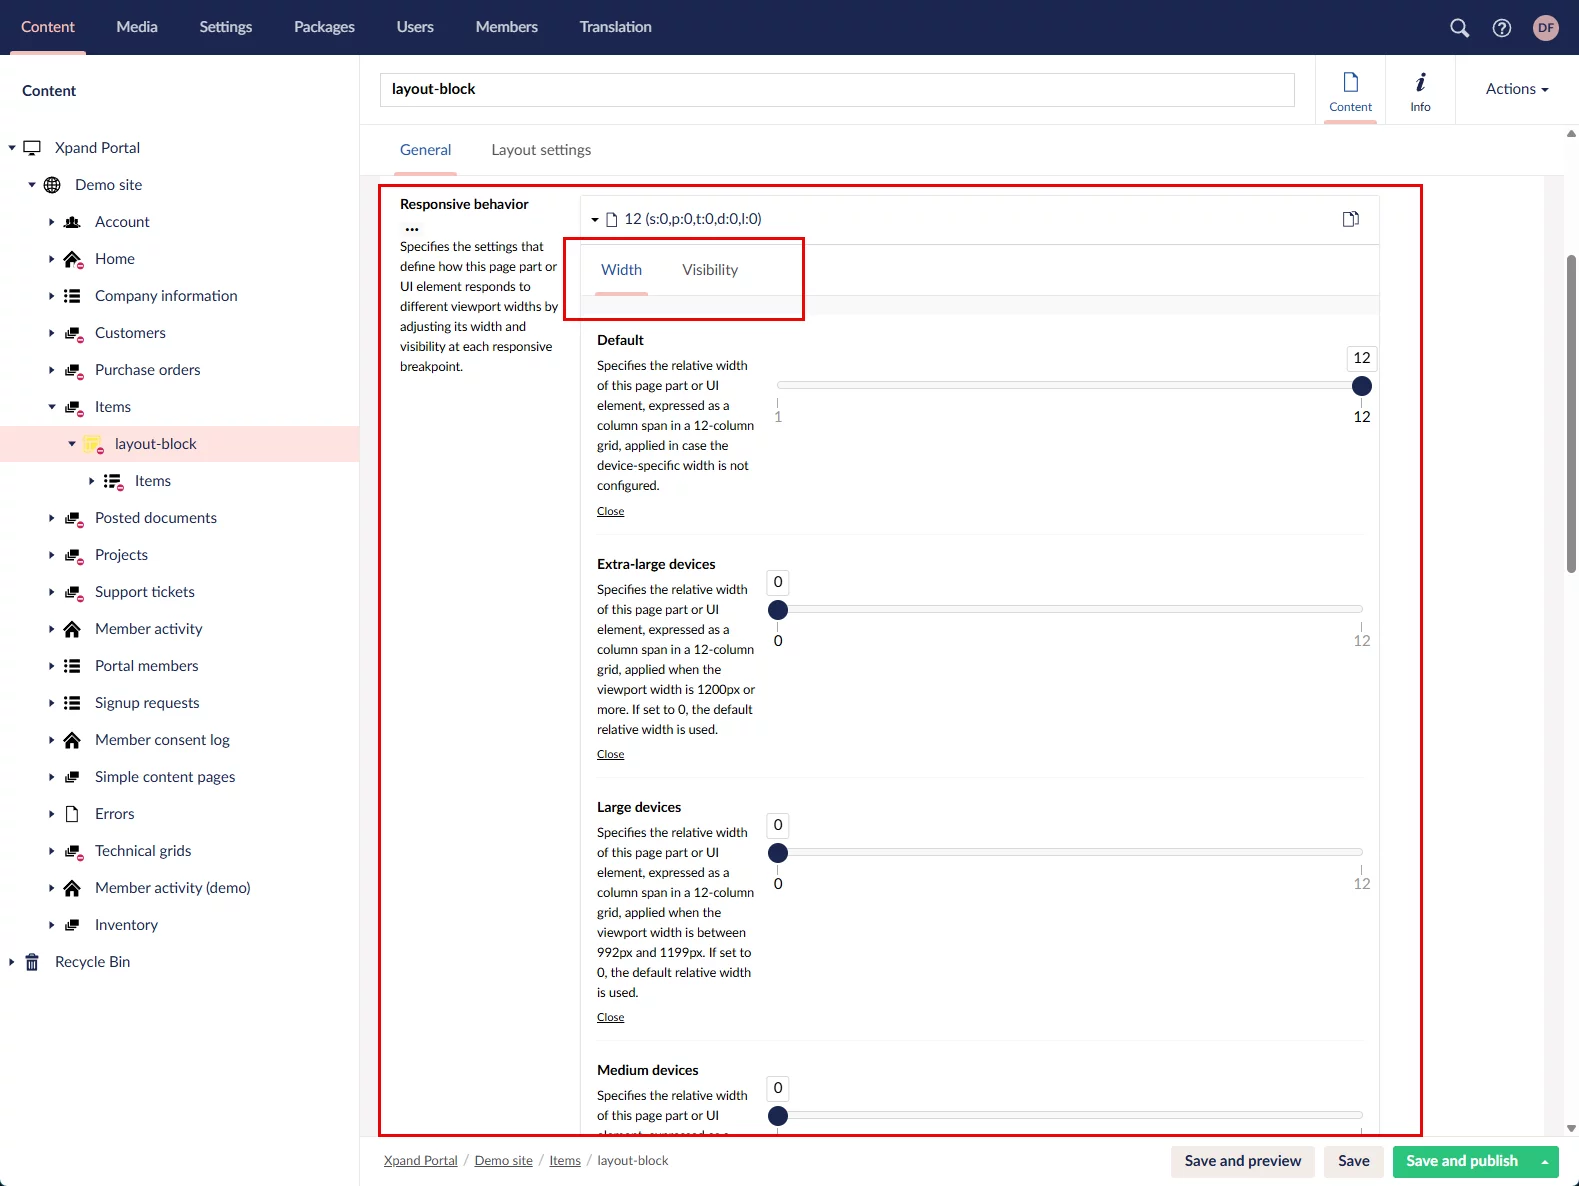The height and width of the screenshot is (1186, 1579).
Task: Click the Default width slider handle
Action: click(1361, 386)
